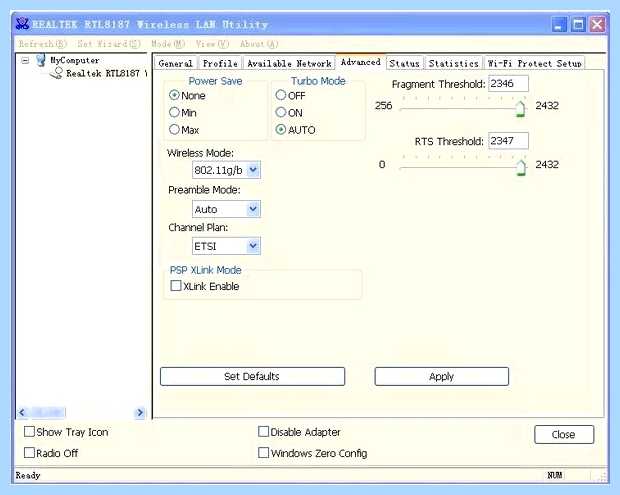Select MyComputer in the tree
The height and width of the screenshot is (495, 620).
tap(74, 60)
